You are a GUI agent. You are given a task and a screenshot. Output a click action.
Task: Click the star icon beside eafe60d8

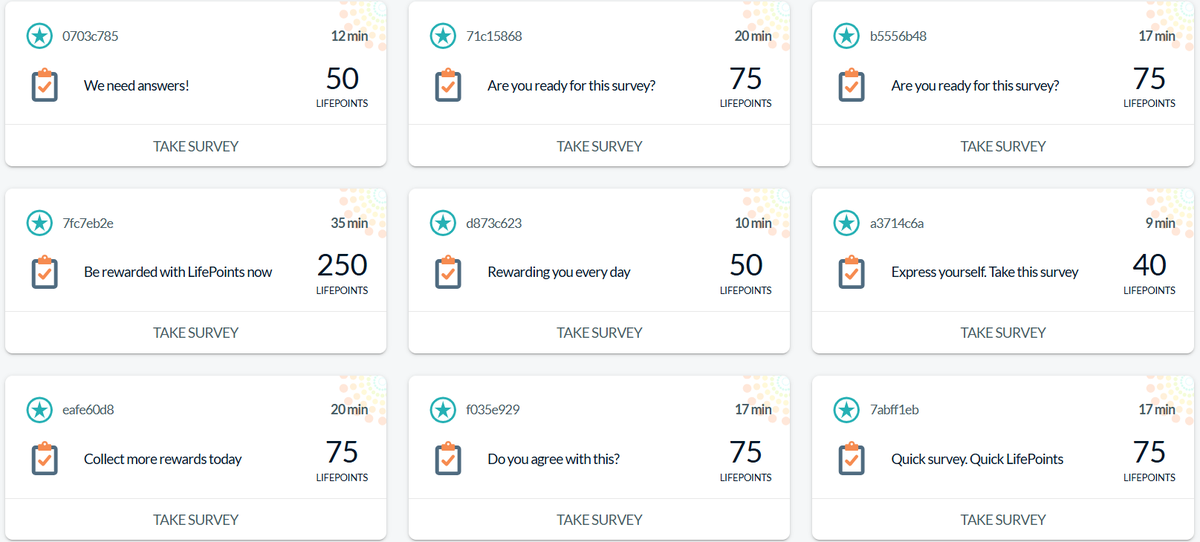pos(39,410)
